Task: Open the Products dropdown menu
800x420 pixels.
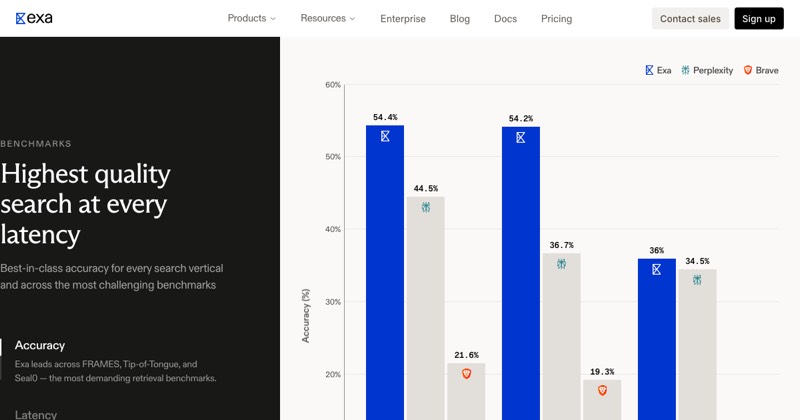Action: click(252, 18)
